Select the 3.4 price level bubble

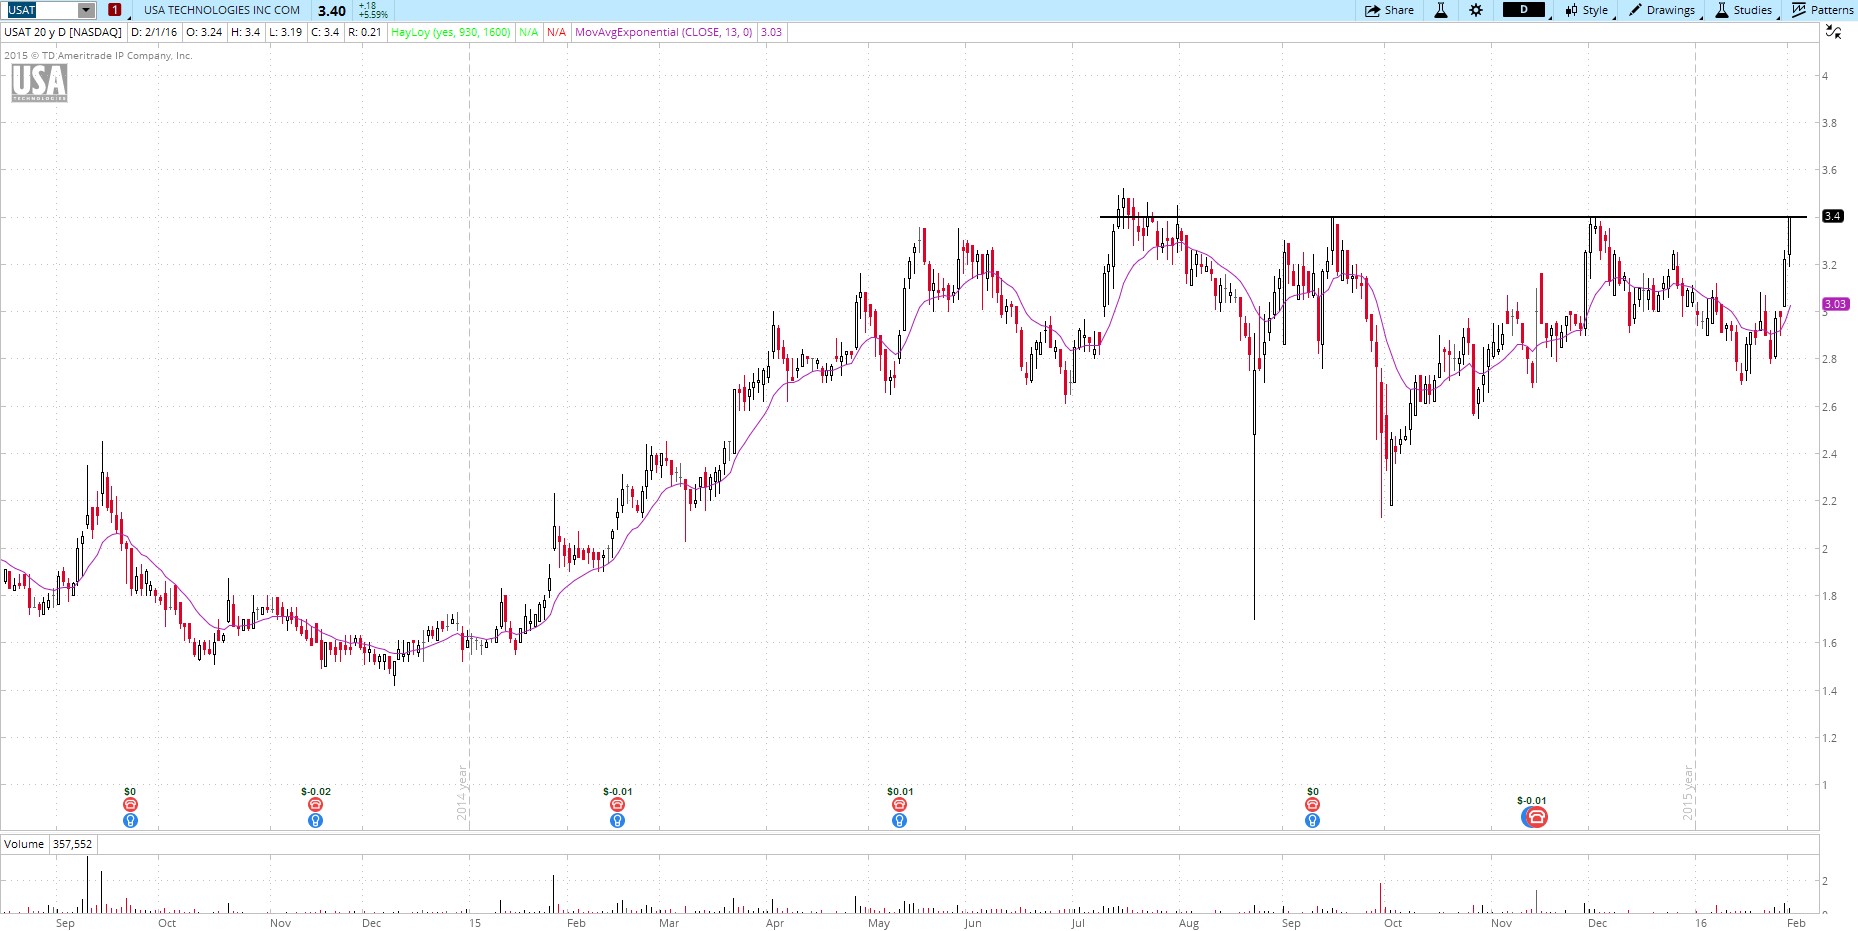(x=1833, y=216)
